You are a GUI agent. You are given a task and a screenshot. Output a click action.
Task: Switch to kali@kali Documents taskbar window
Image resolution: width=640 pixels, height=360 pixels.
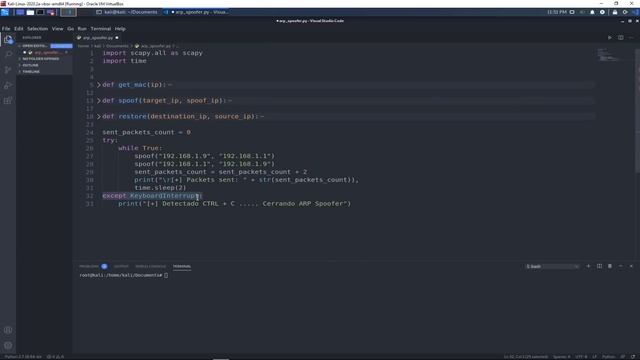[127, 12]
